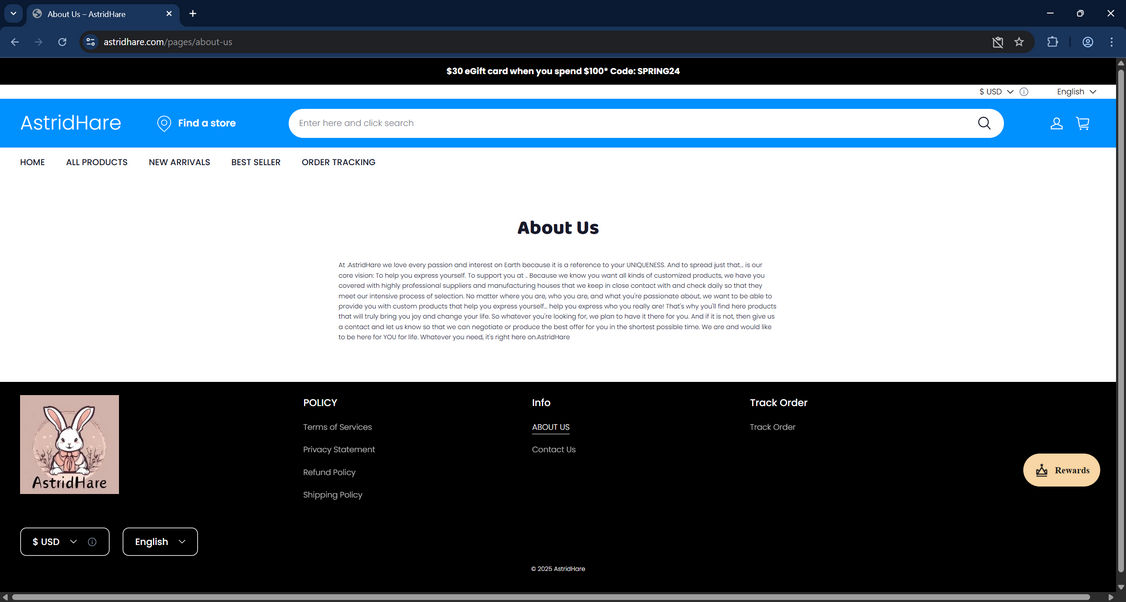Reload the page
Screen dimensions: 1126x602
(x=62, y=42)
